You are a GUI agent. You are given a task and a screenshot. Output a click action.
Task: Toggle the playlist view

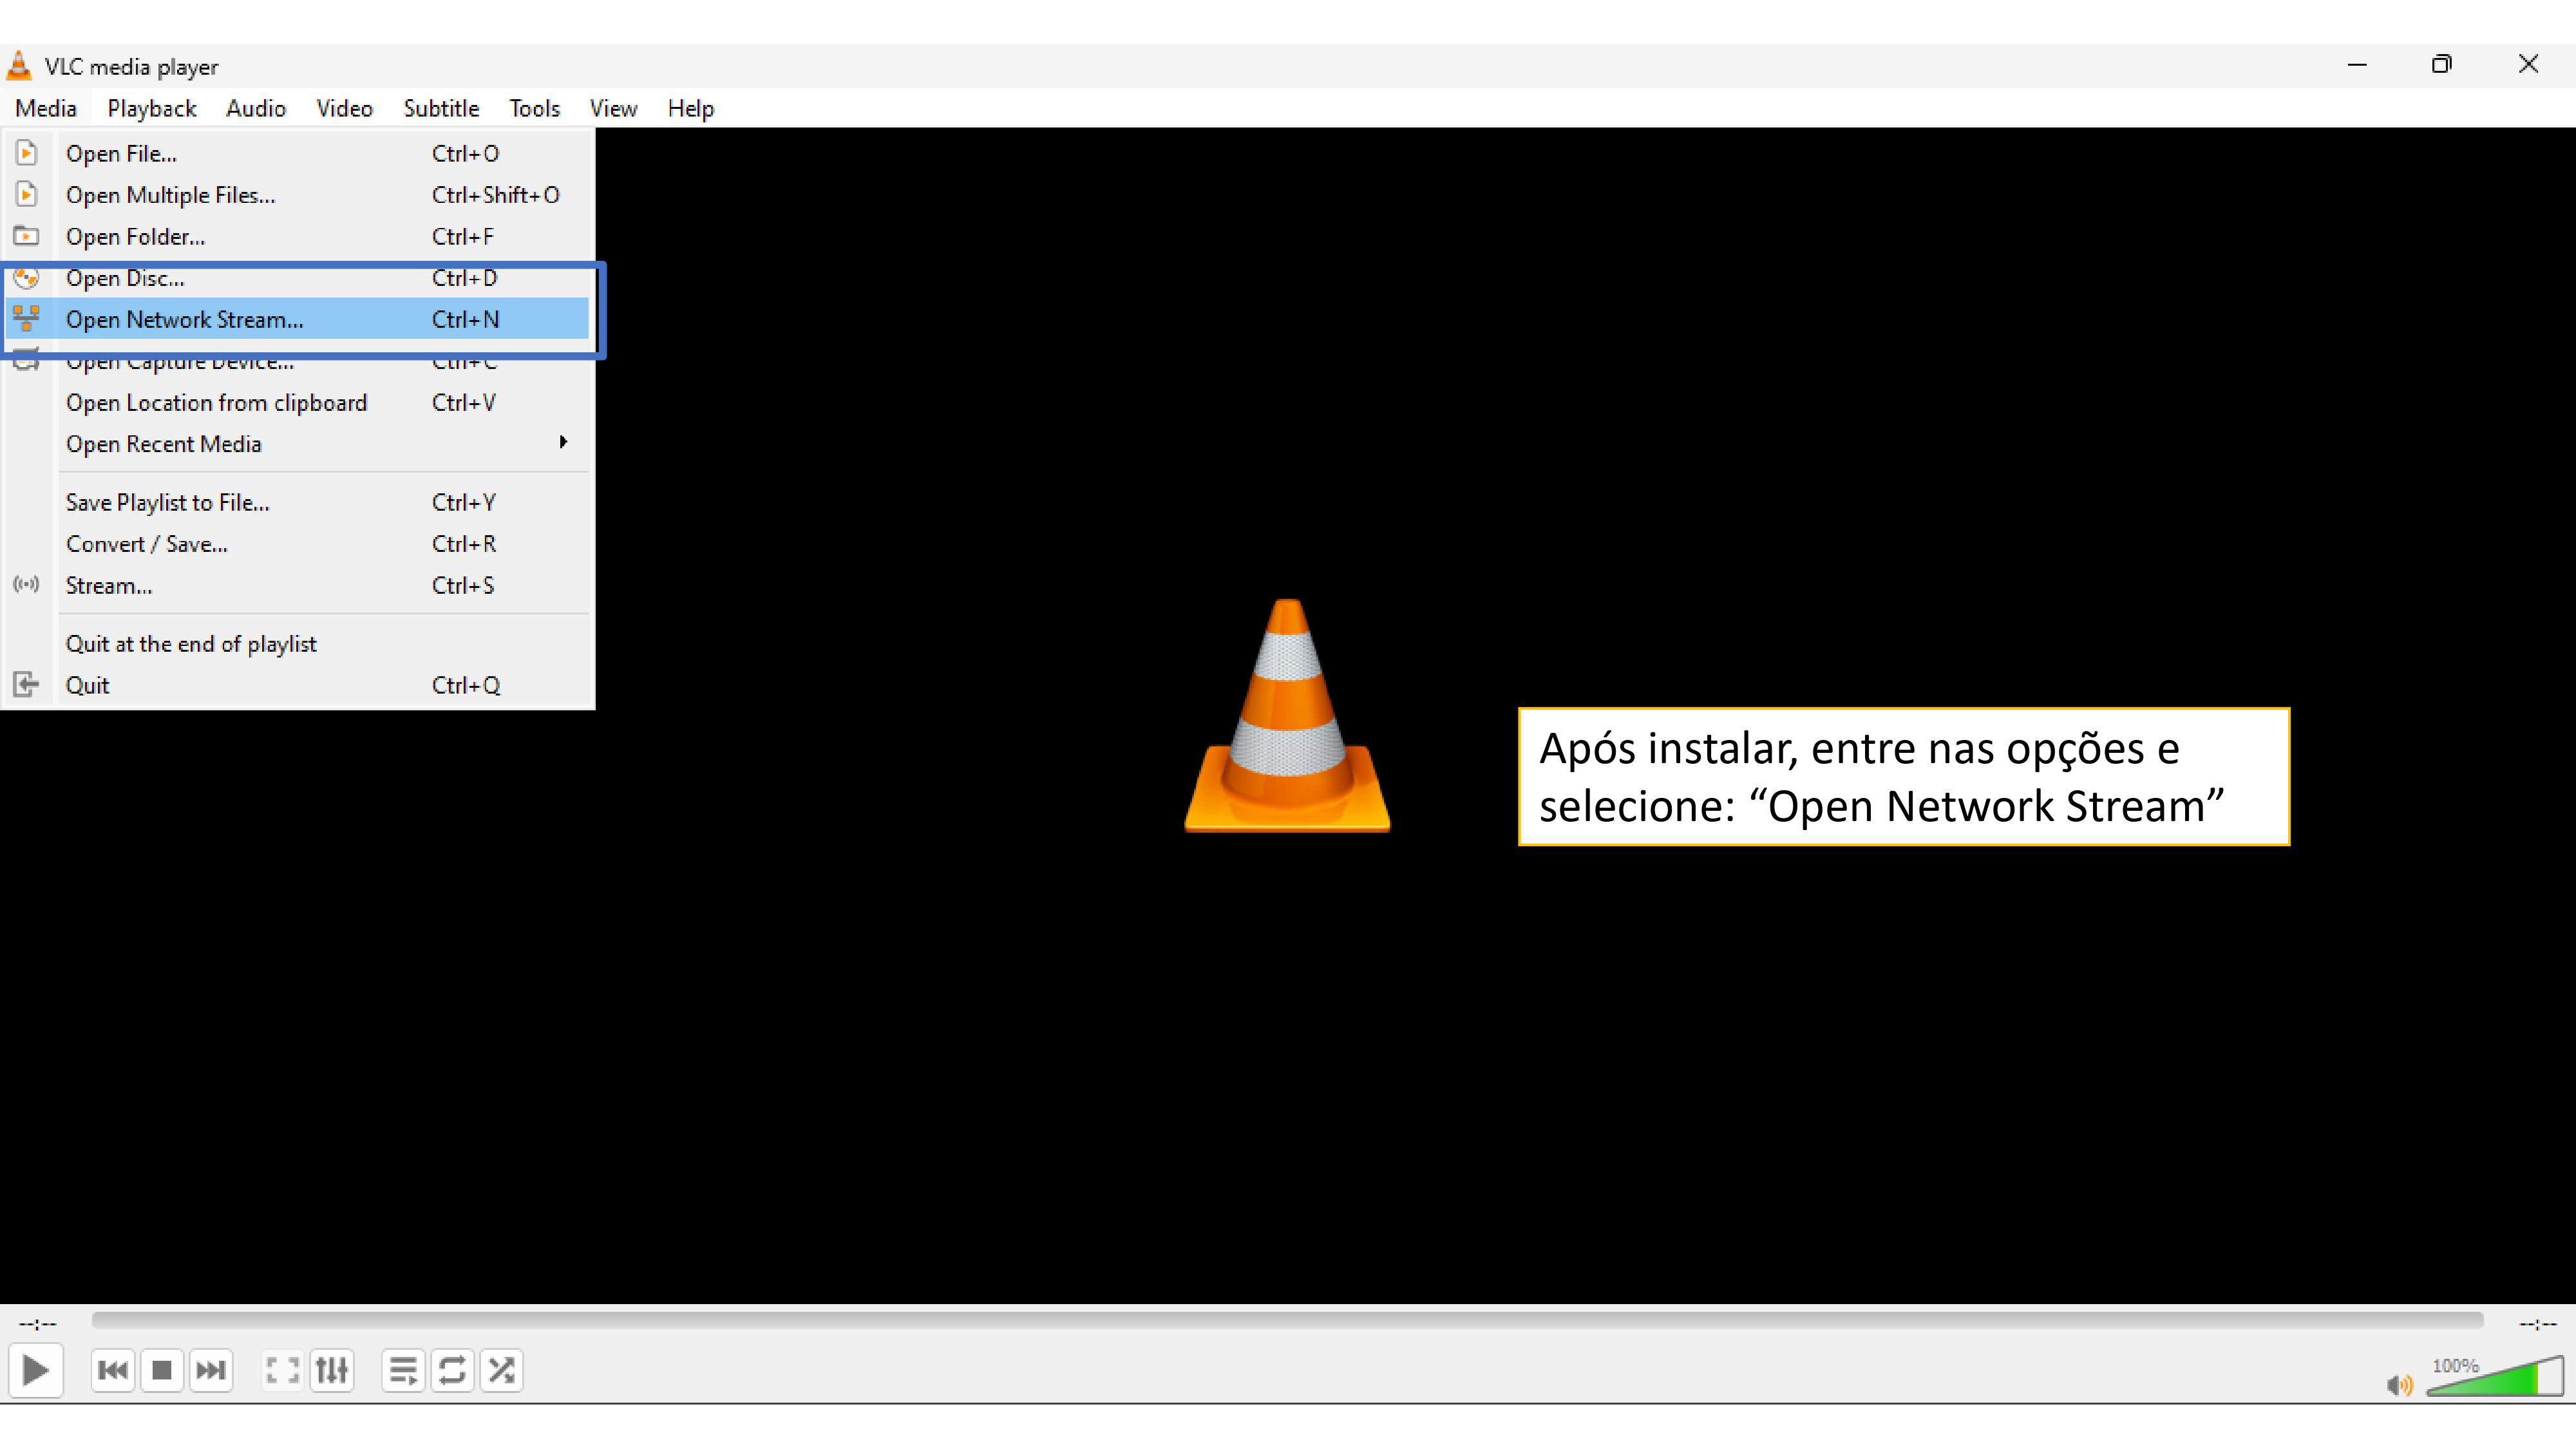coord(403,1370)
